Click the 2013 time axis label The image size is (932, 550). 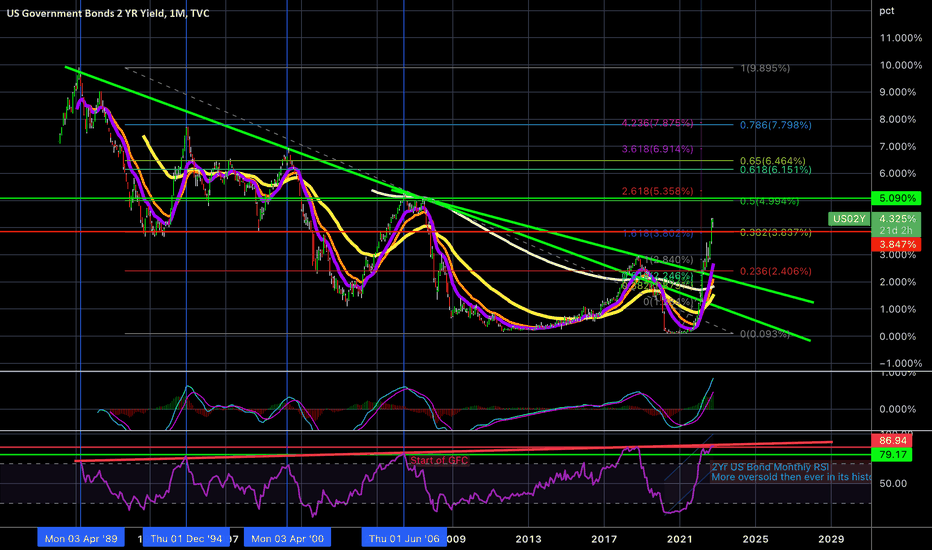click(x=528, y=539)
